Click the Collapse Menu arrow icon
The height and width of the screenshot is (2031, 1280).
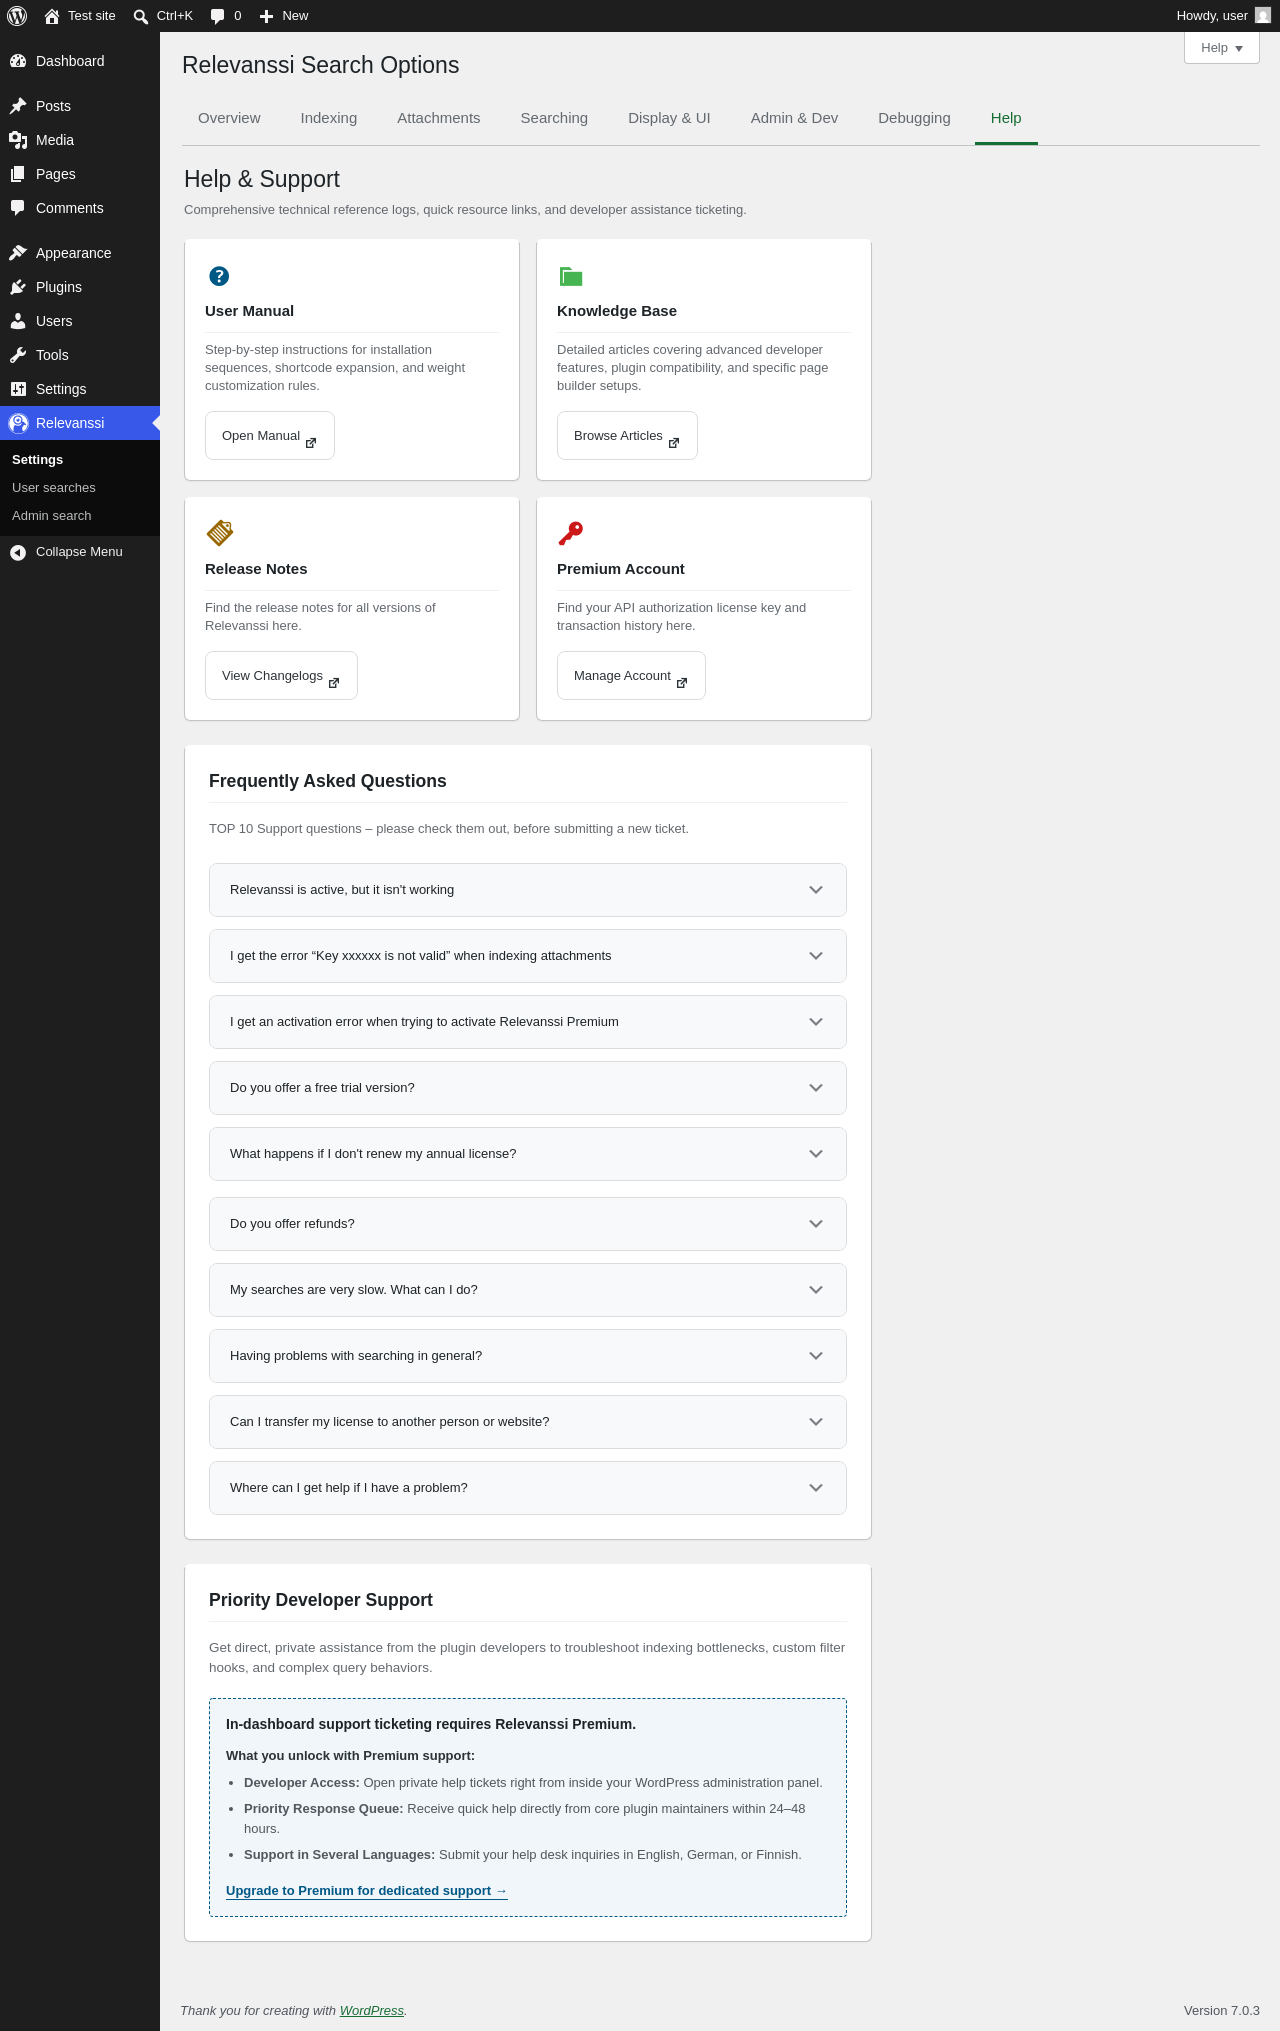coord(18,552)
